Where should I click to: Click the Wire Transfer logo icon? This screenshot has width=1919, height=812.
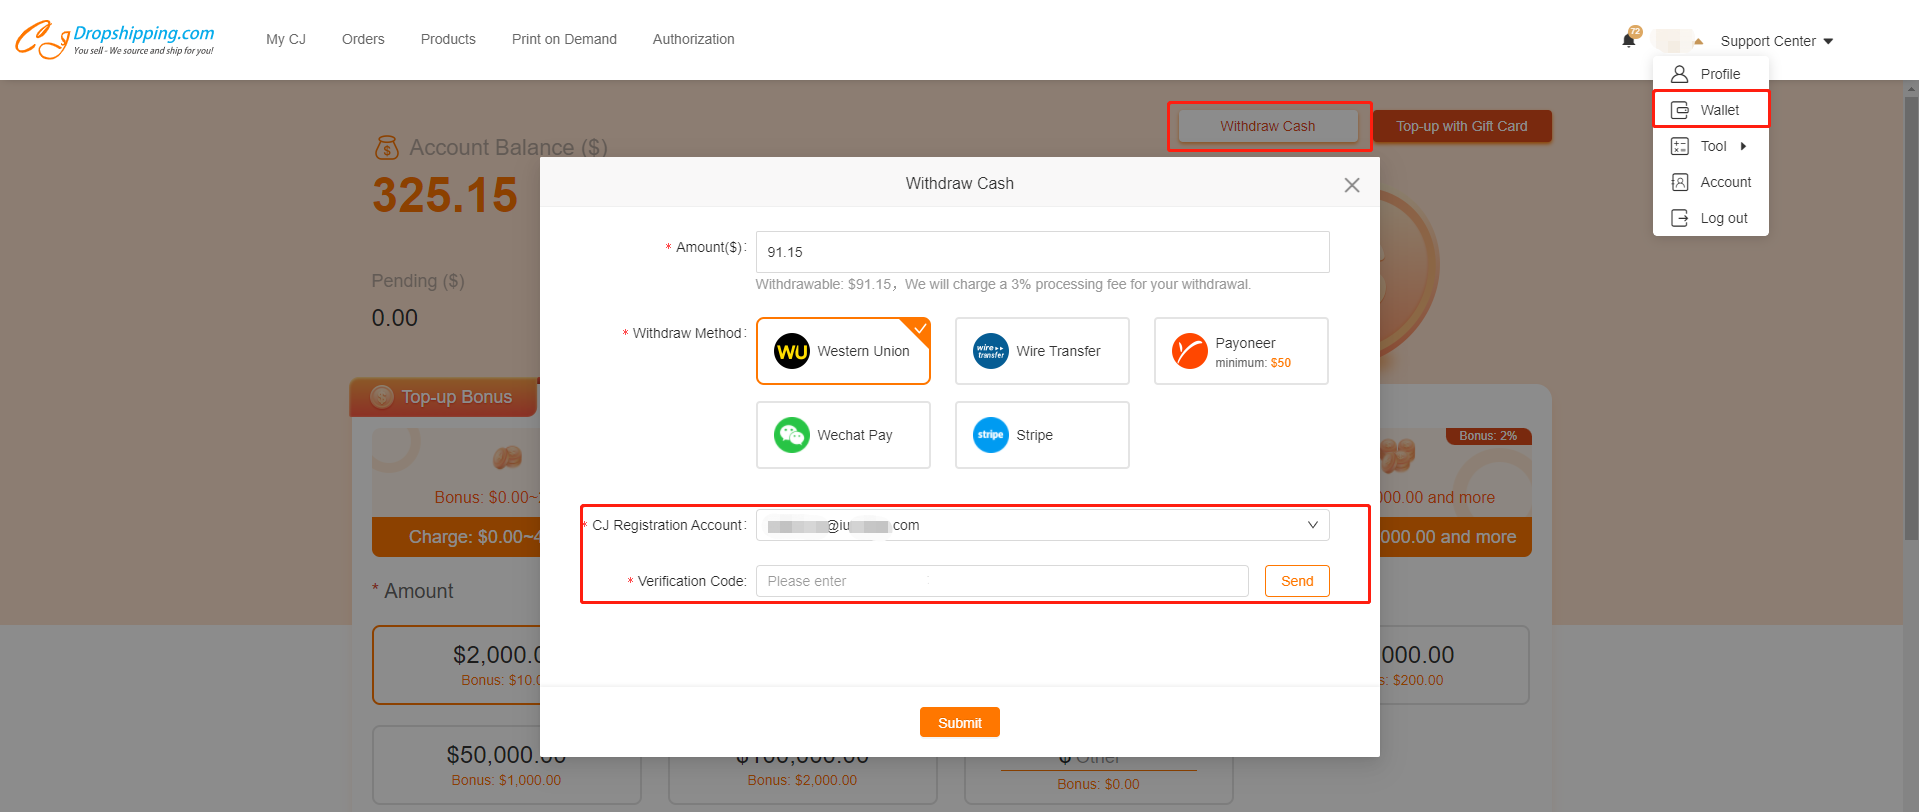[x=990, y=351]
